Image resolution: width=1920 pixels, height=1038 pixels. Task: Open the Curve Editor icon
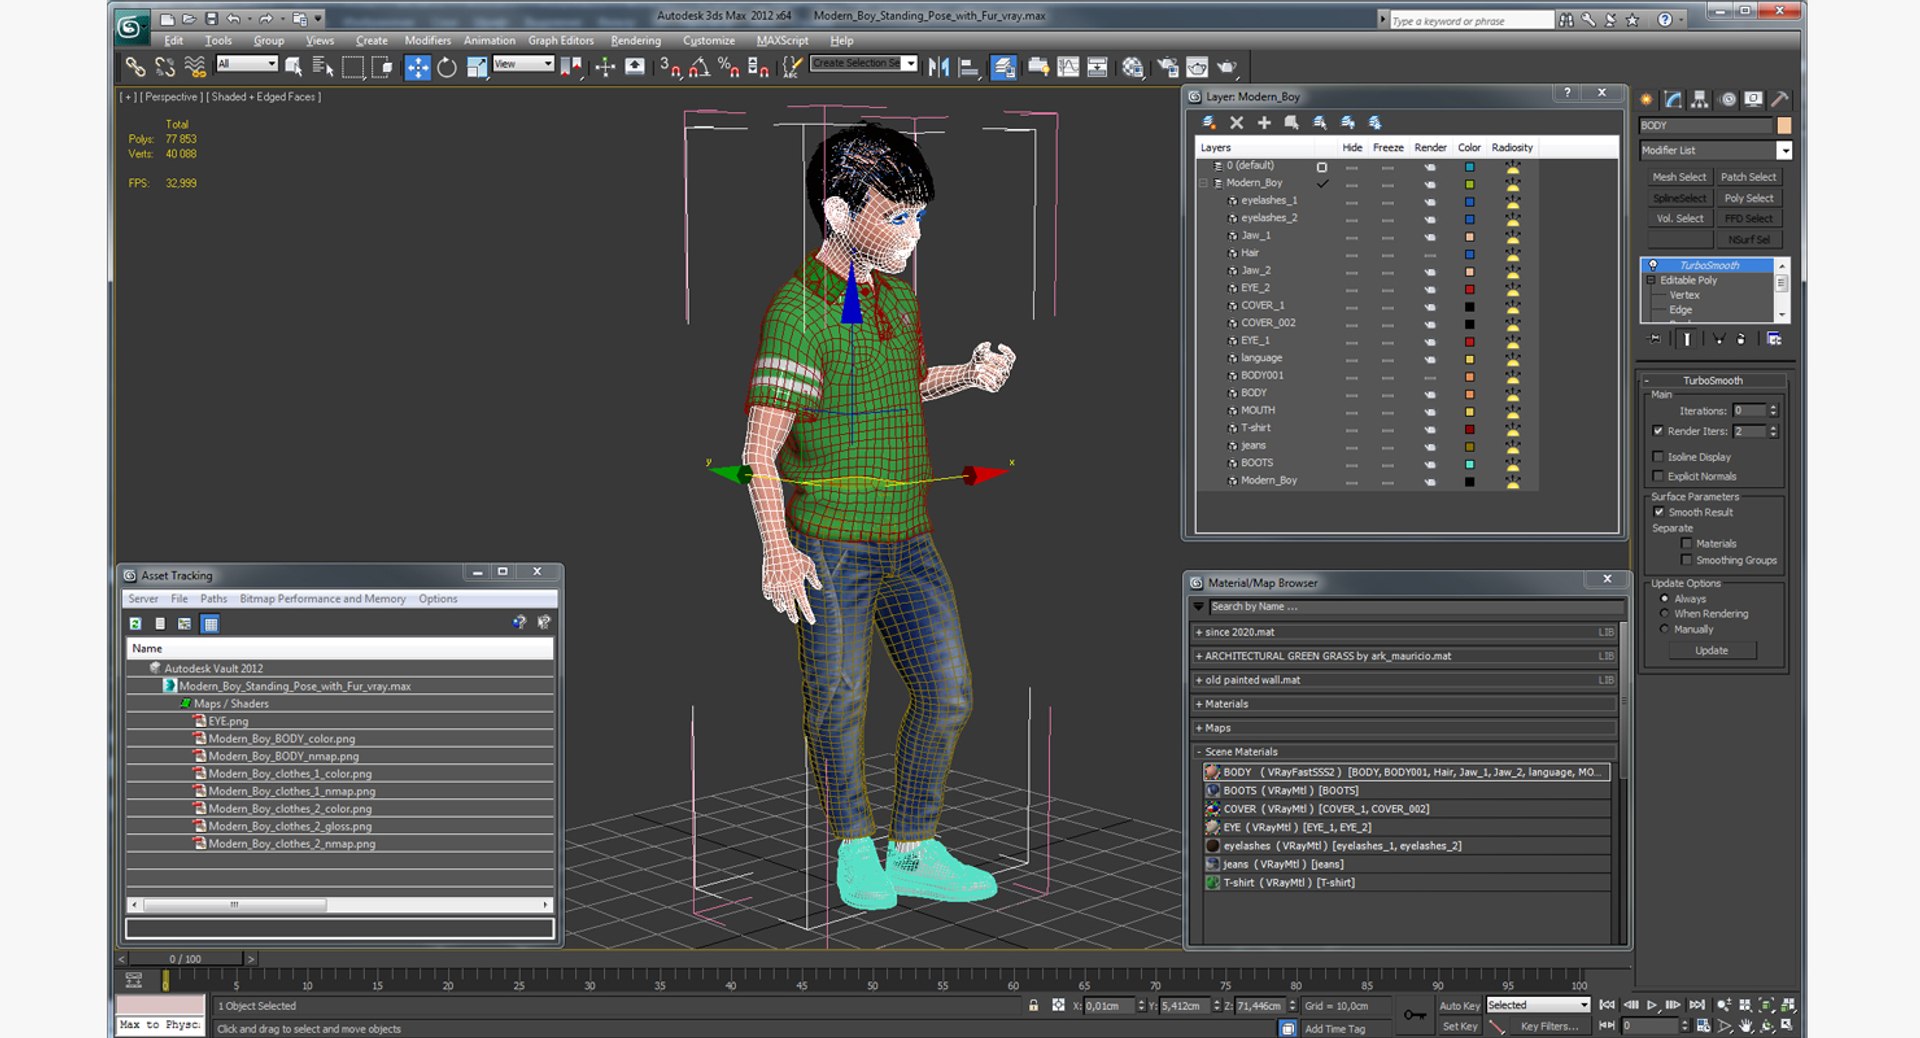coord(1068,67)
